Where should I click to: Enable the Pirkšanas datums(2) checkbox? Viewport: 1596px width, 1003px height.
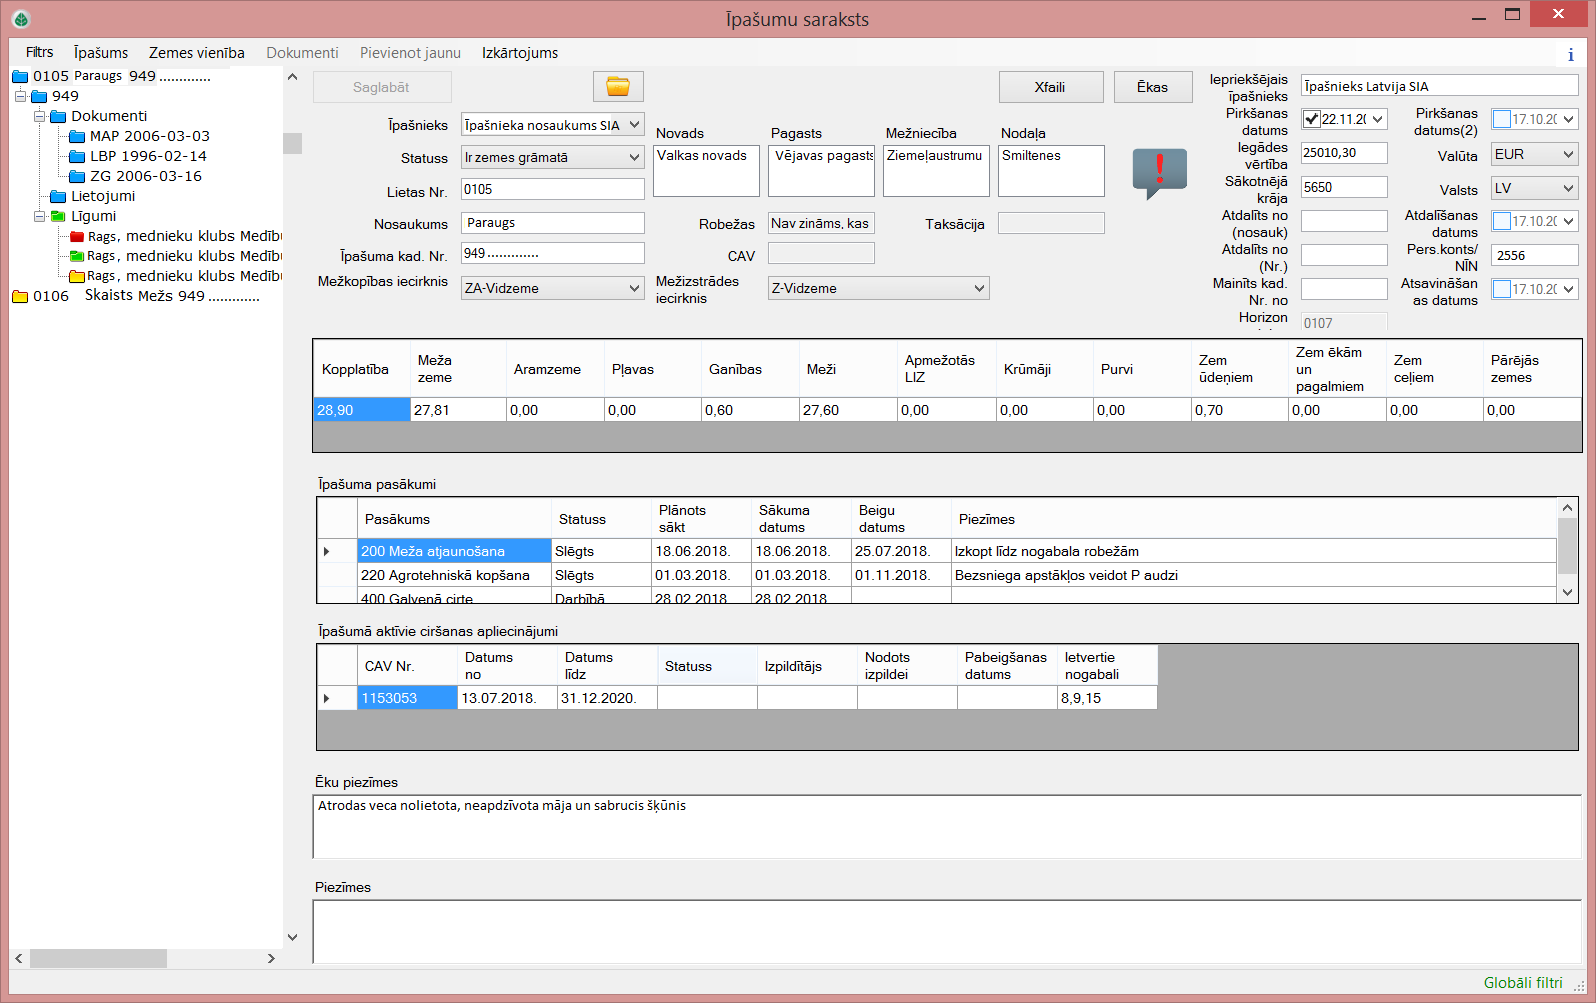pos(1501,119)
